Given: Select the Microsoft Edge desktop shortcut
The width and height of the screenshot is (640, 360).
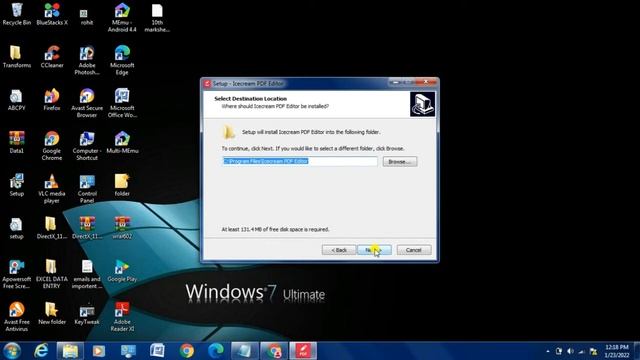Looking at the screenshot, I should [122, 60].
